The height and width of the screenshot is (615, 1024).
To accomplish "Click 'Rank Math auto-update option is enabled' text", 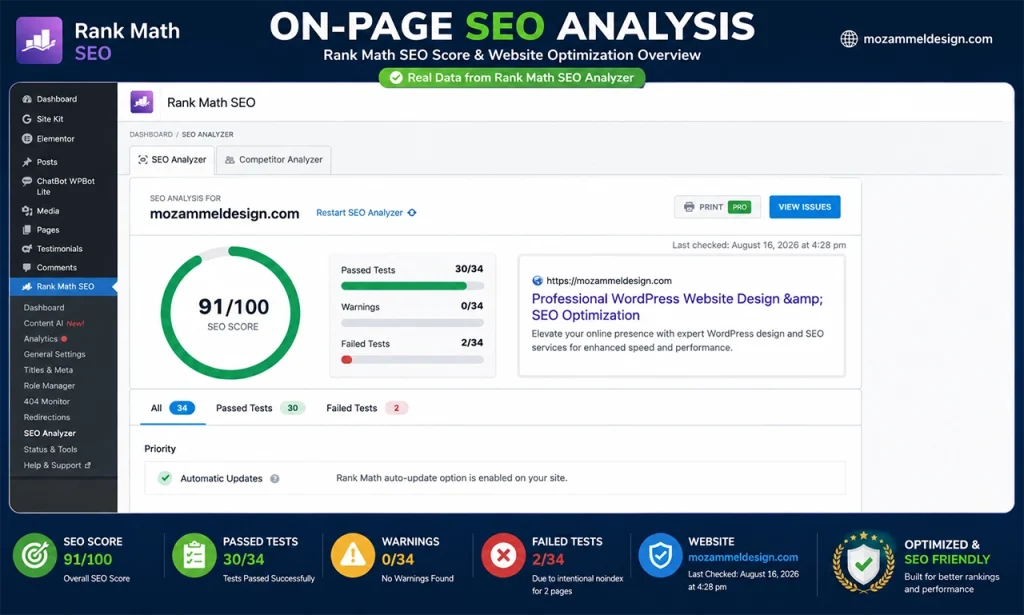I will 451,478.
